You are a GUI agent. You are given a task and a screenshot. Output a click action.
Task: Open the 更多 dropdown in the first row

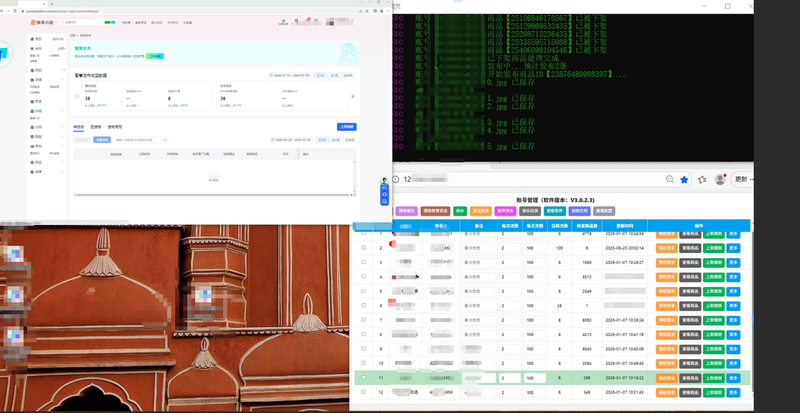pyautogui.click(x=734, y=233)
